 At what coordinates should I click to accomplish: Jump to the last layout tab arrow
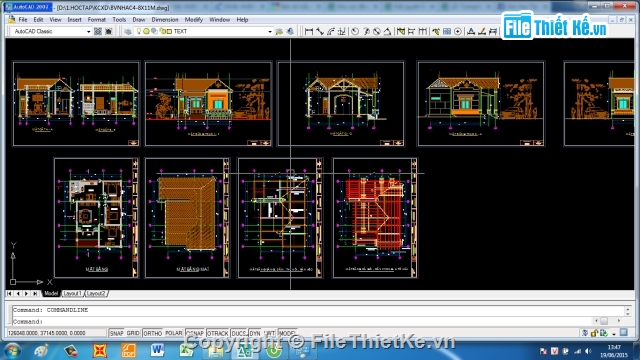click(x=35, y=293)
